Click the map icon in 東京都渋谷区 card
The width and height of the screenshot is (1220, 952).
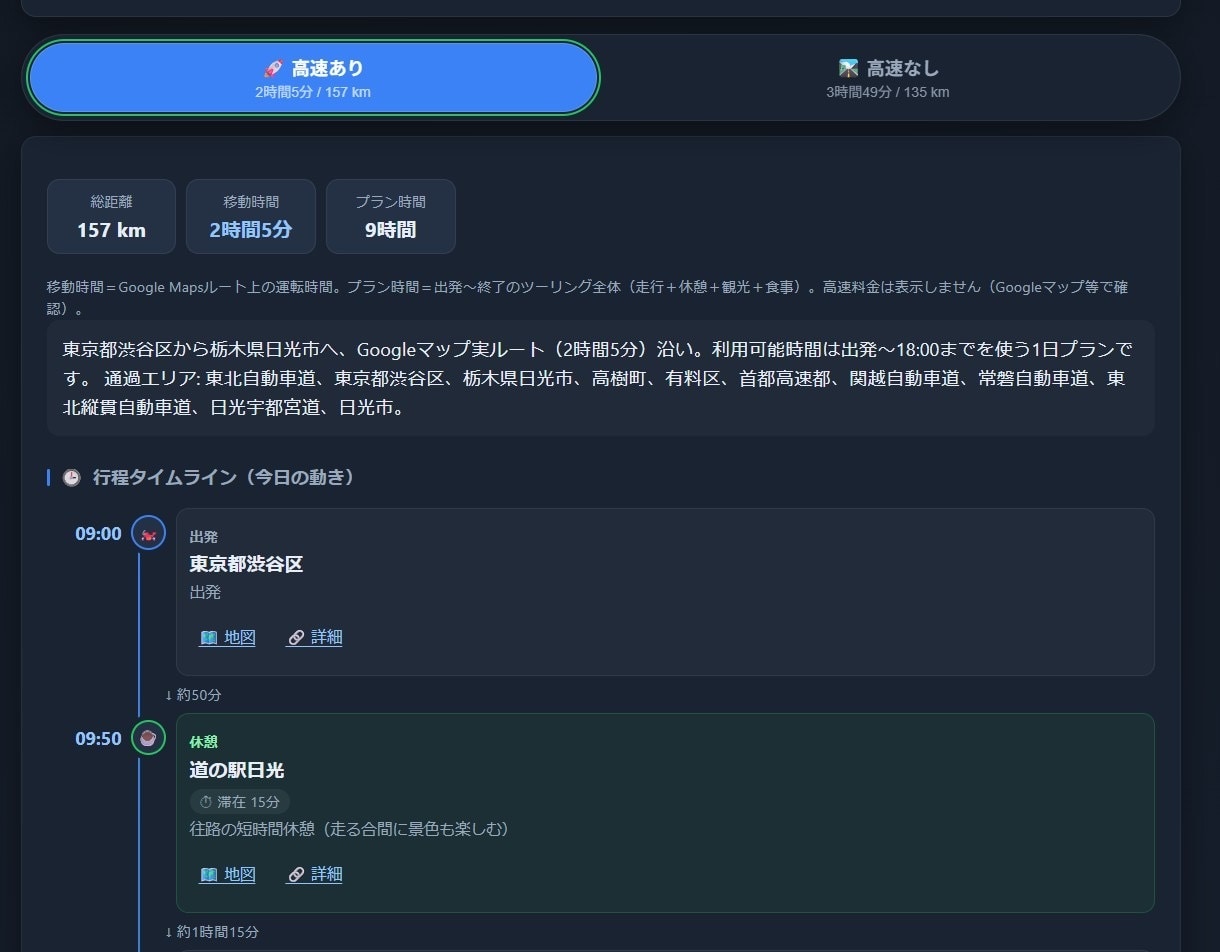(208, 638)
